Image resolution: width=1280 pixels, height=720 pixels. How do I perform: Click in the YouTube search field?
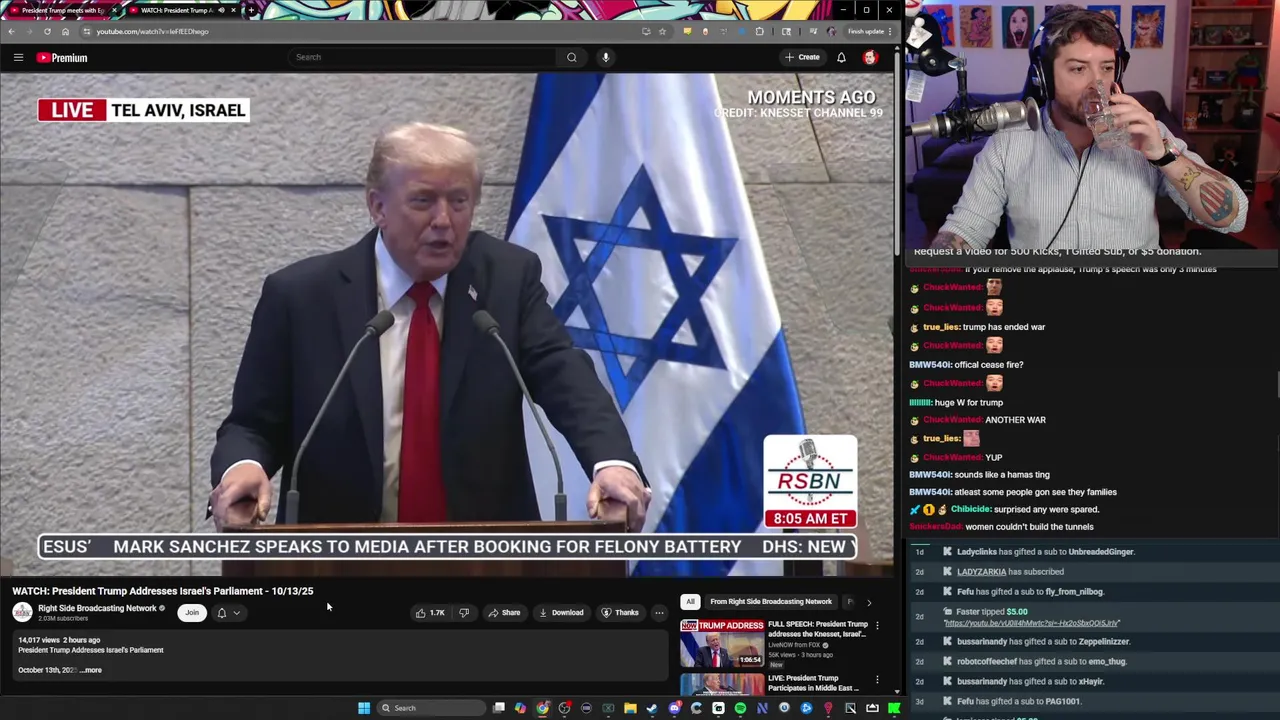[x=420, y=57]
